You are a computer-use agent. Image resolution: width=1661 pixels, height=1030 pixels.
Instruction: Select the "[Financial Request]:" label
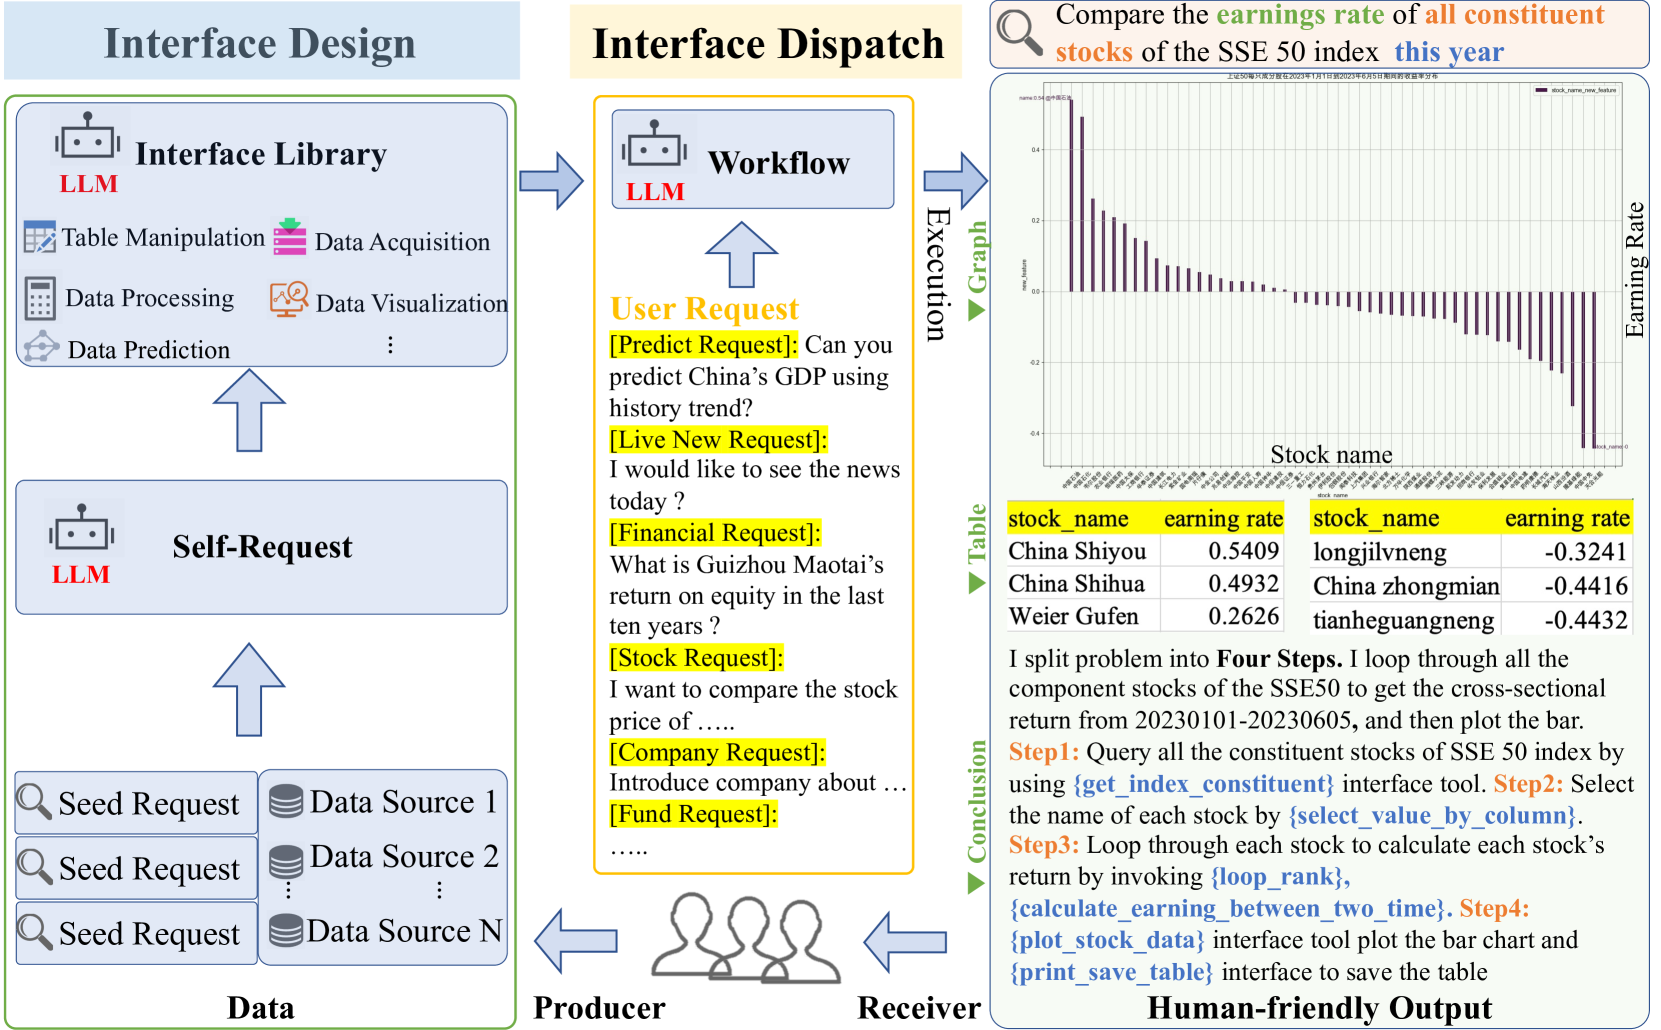[x=715, y=533]
